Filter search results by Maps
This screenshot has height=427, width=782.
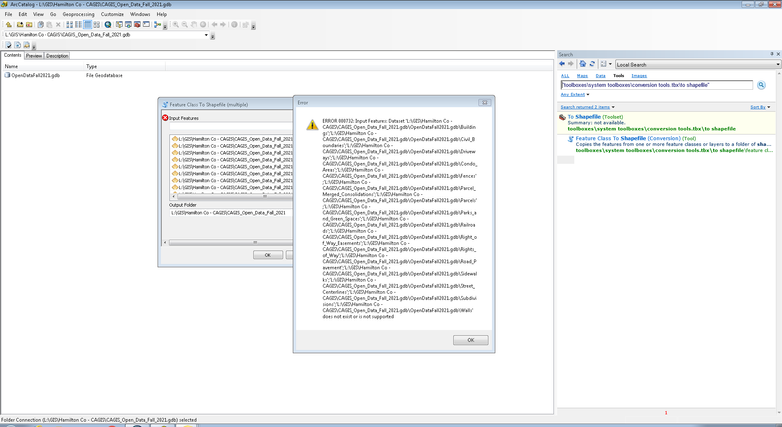tap(582, 76)
